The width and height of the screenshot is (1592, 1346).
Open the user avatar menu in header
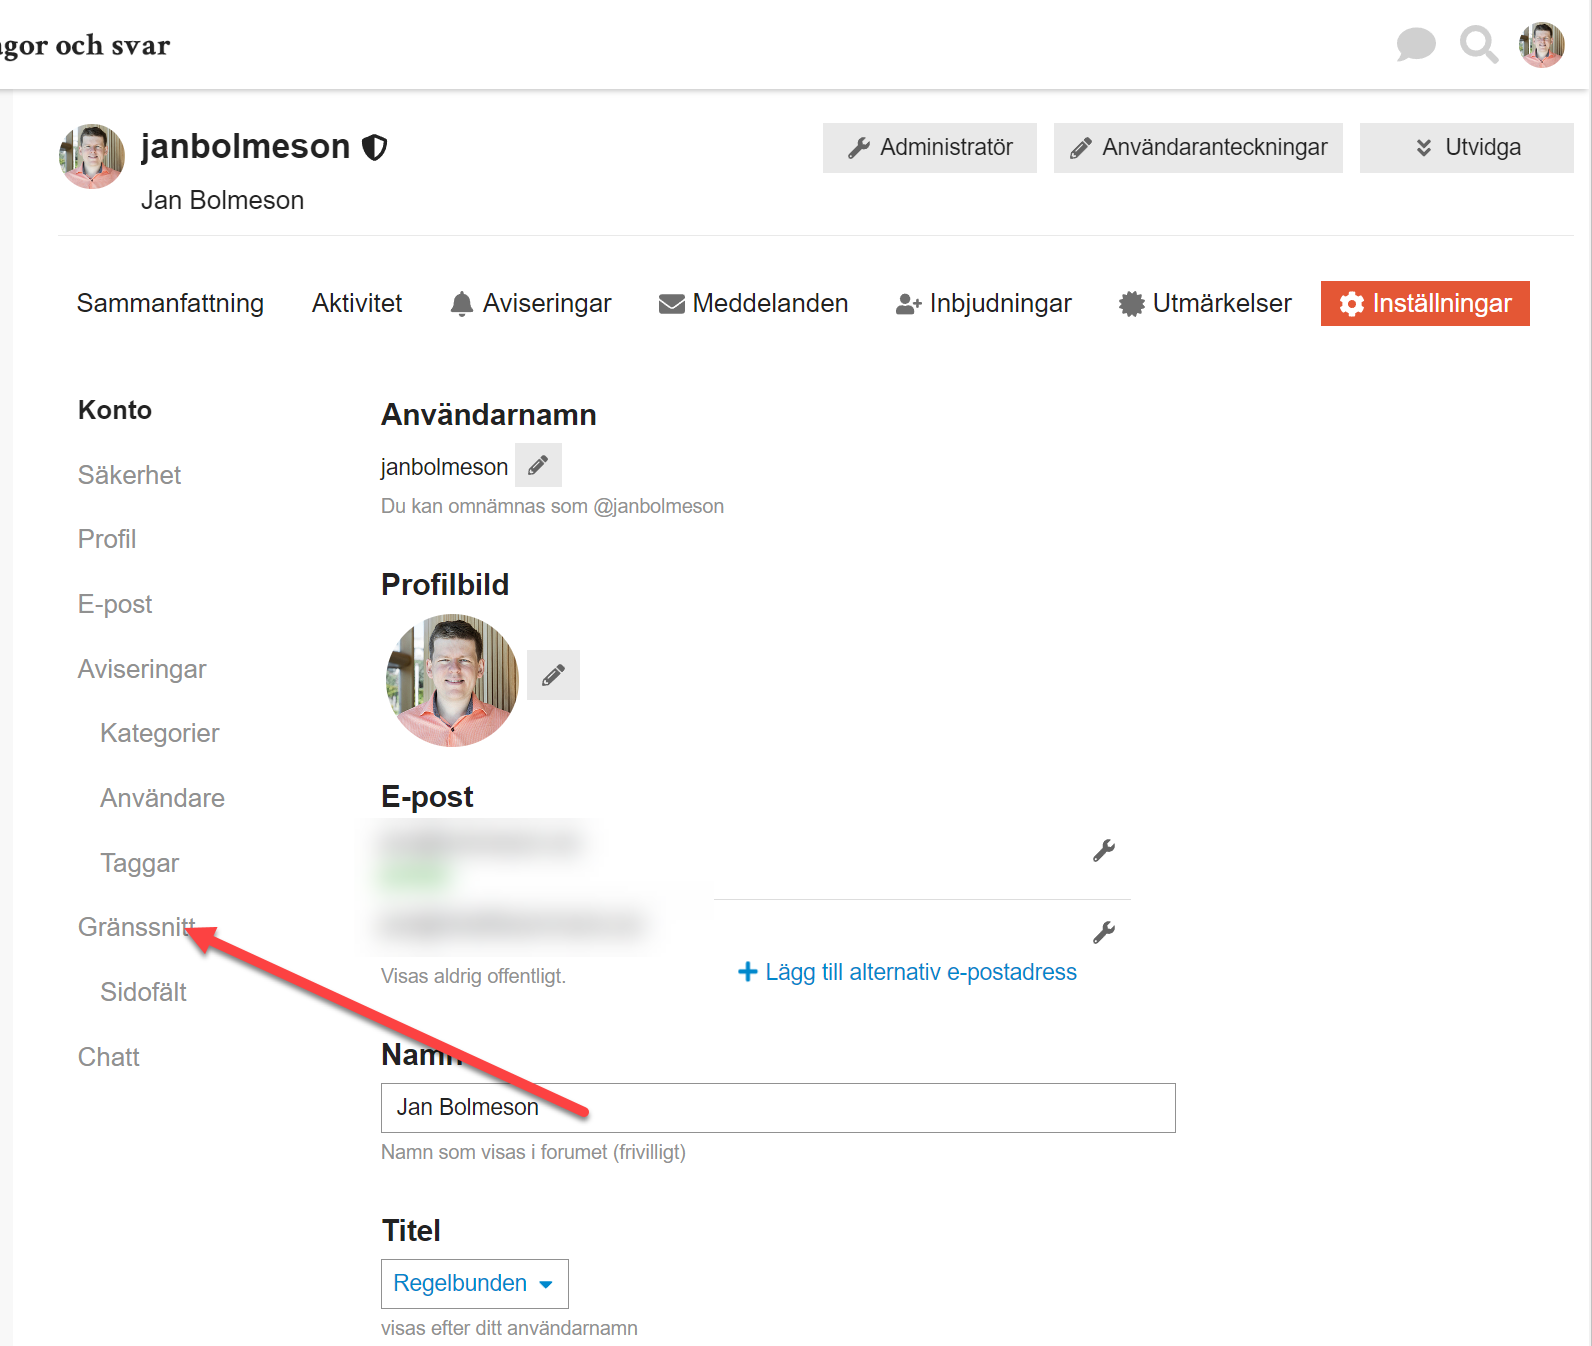1541,45
